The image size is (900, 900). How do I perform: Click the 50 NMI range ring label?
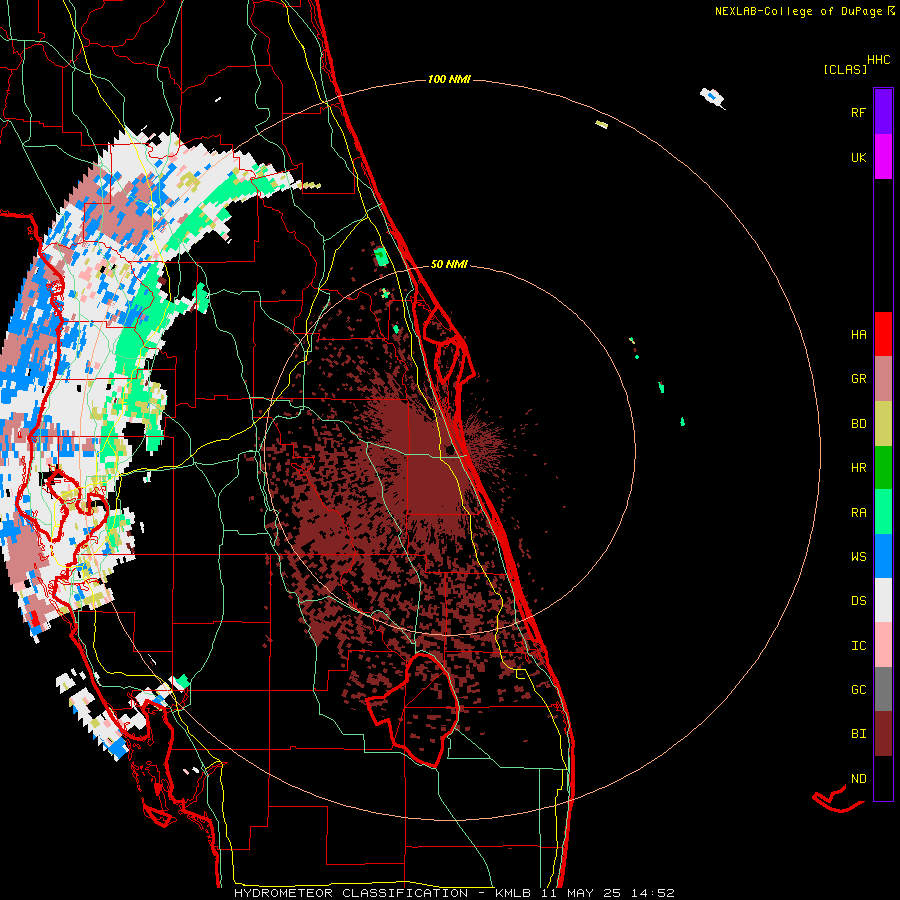[x=449, y=264]
